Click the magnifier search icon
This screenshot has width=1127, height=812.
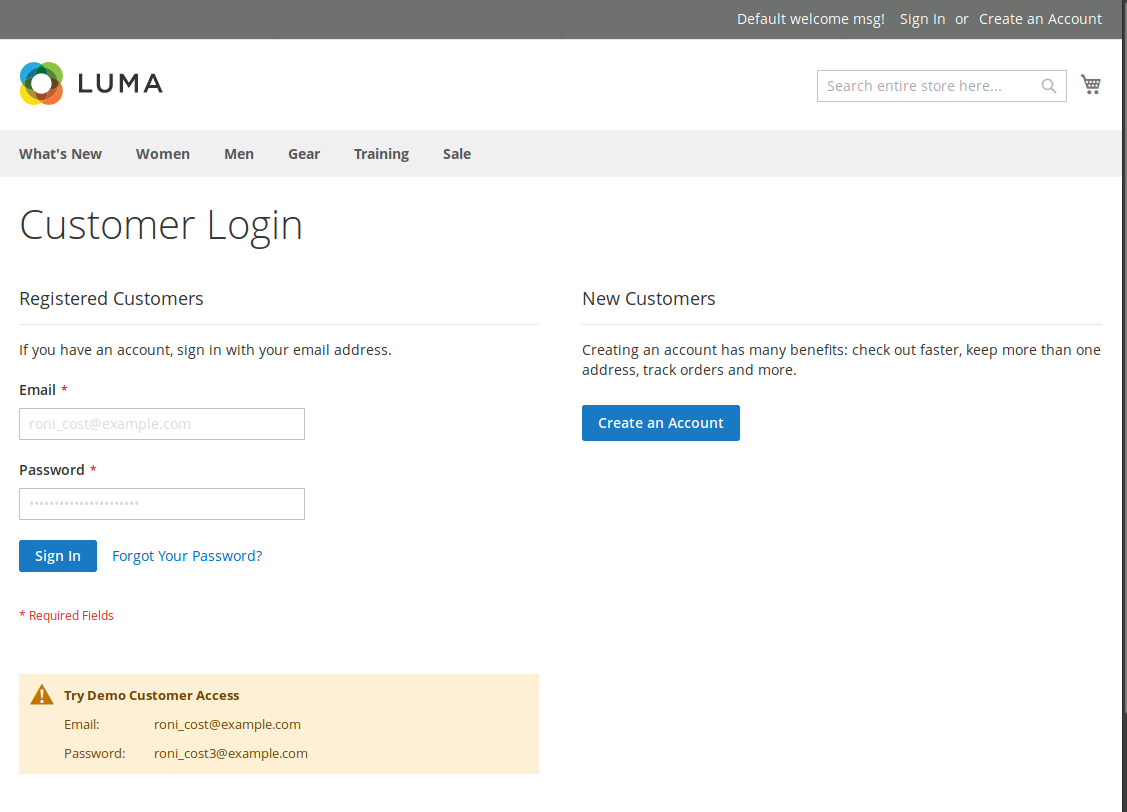pos(1048,86)
